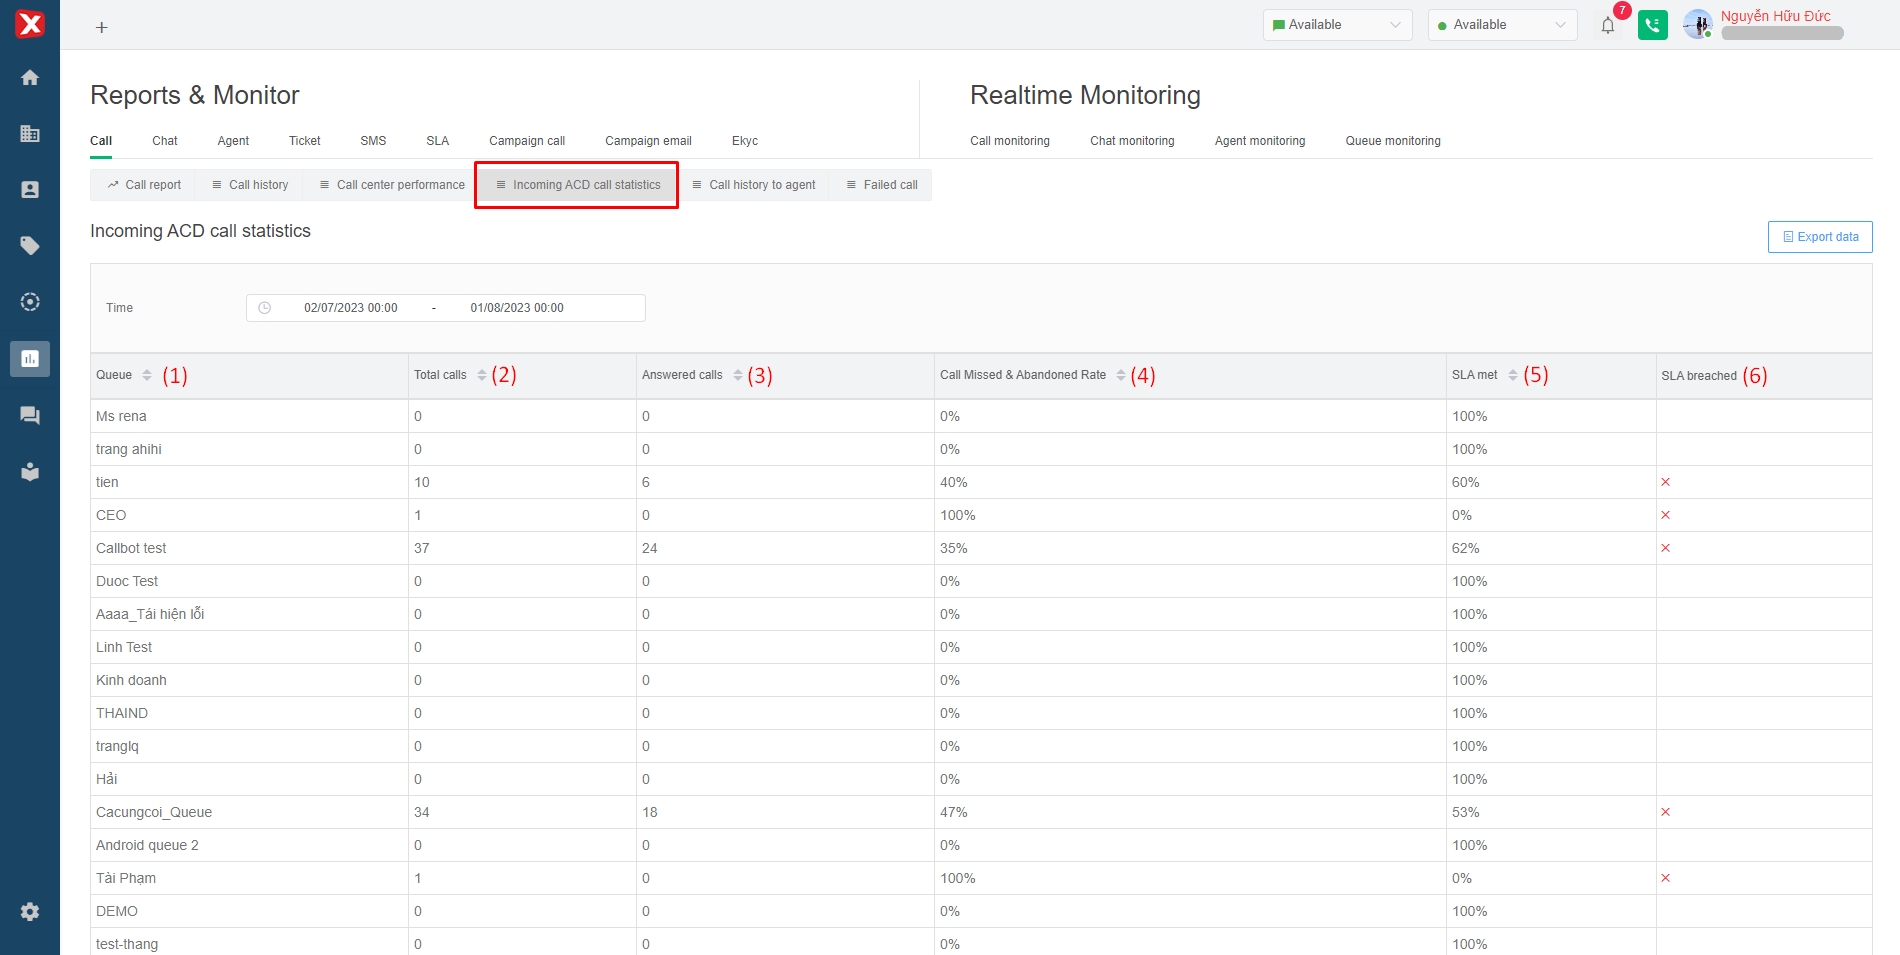Screen dimensions: 1900x955
Task: Open the Campaign email tab
Action: [x=648, y=141]
